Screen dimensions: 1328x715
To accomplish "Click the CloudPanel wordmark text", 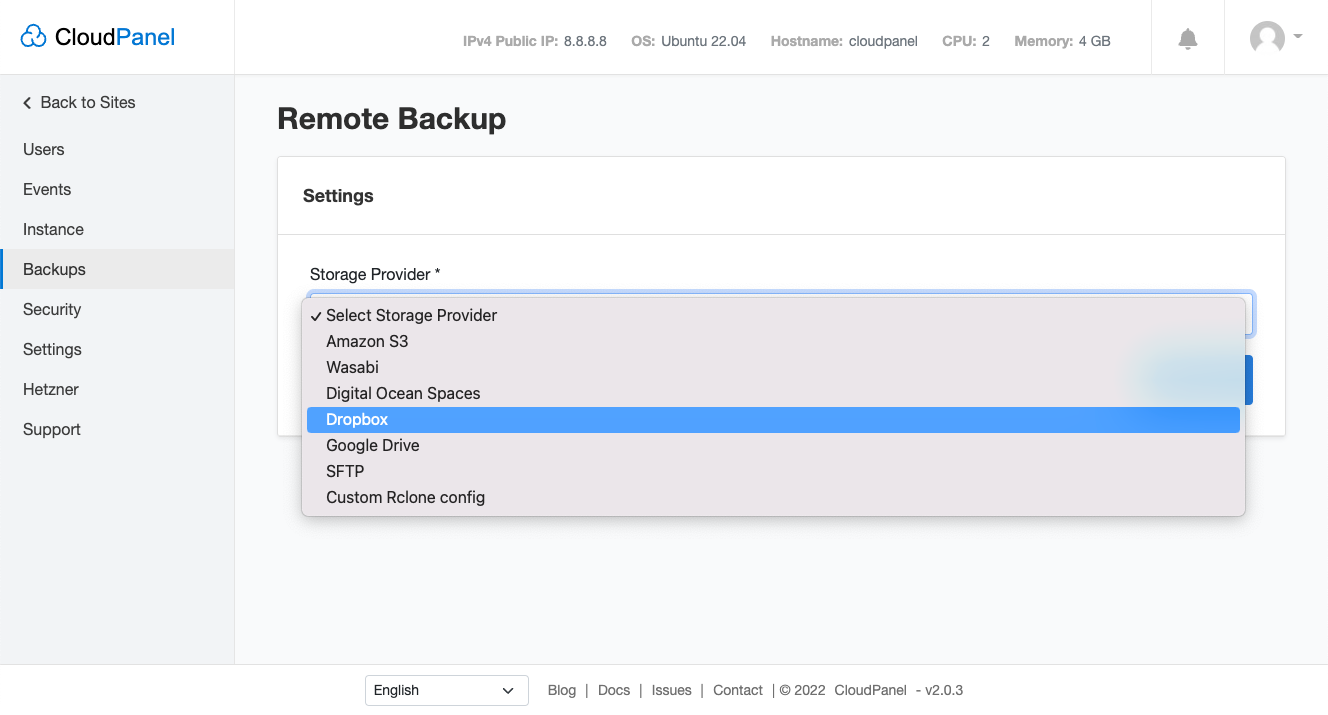I will (x=115, y=37).
